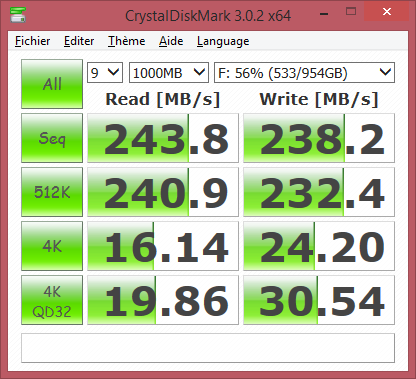
Task: Maximize the CrystalDiskMark window
Action: 351,12
